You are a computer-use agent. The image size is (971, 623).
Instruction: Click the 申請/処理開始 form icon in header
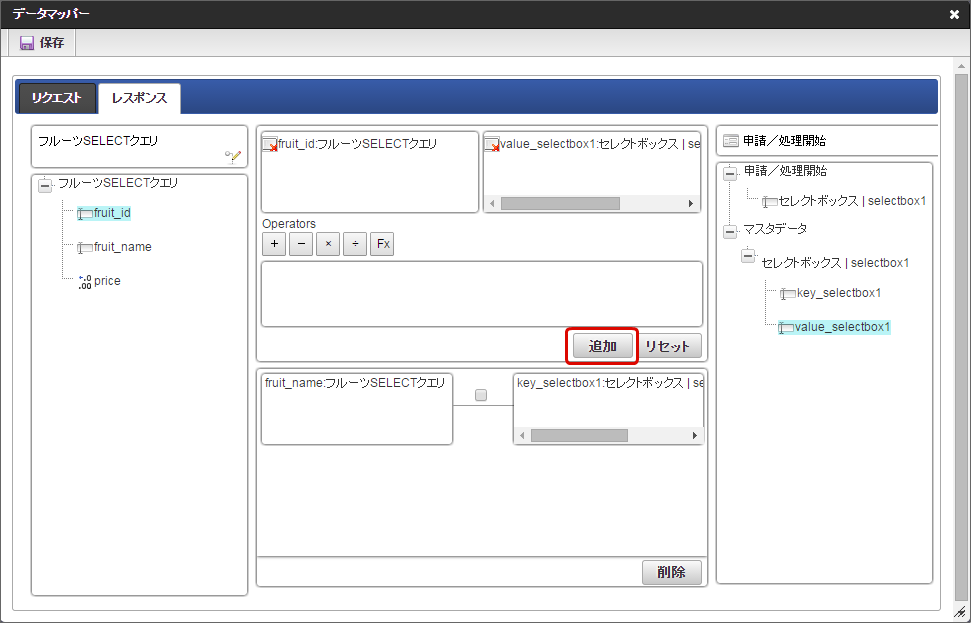[731, 141]
